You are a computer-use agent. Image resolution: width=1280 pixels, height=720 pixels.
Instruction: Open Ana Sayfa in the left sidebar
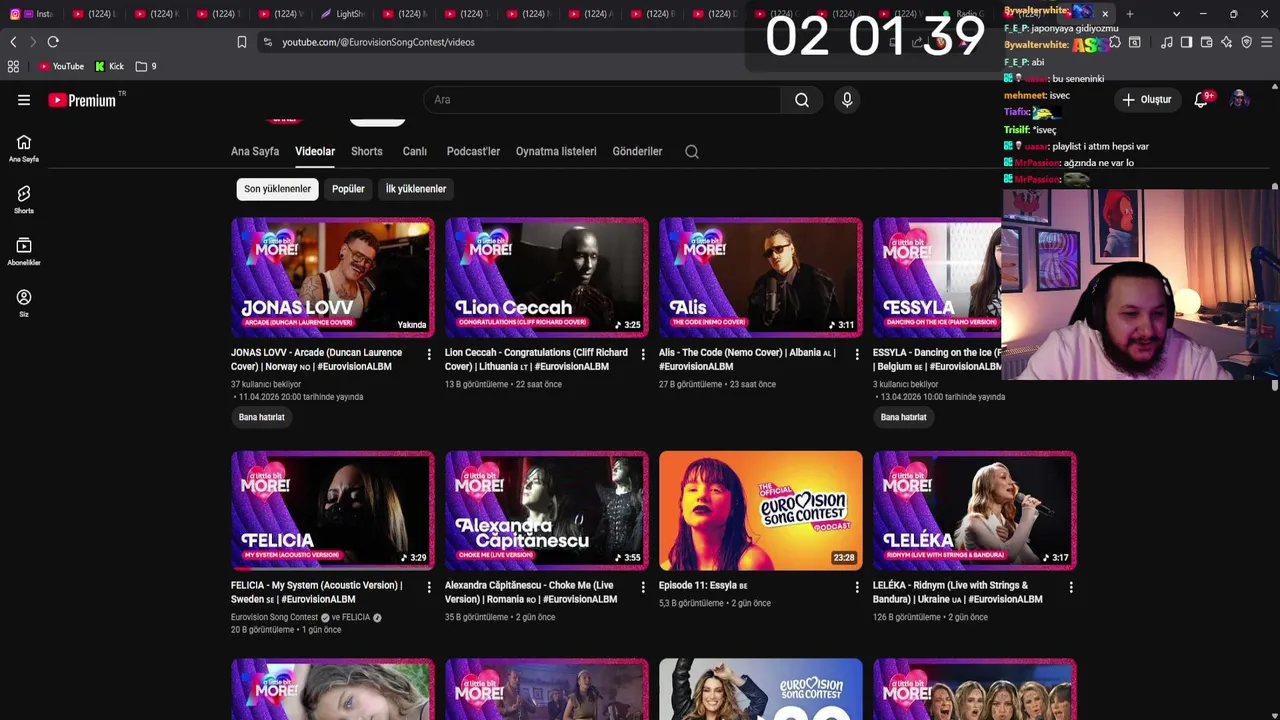click(x=24, y=148)
